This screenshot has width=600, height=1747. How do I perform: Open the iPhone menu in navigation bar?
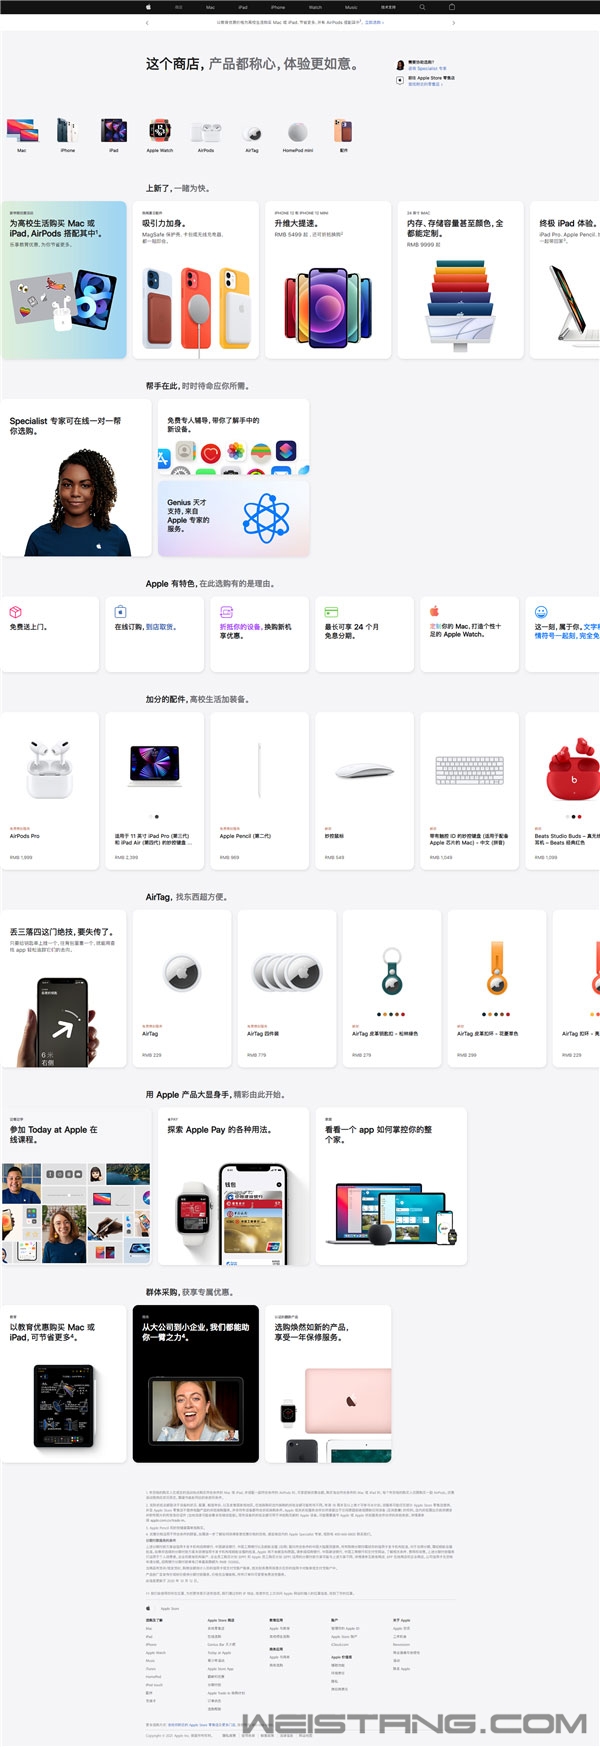click(x=278, y=7)
